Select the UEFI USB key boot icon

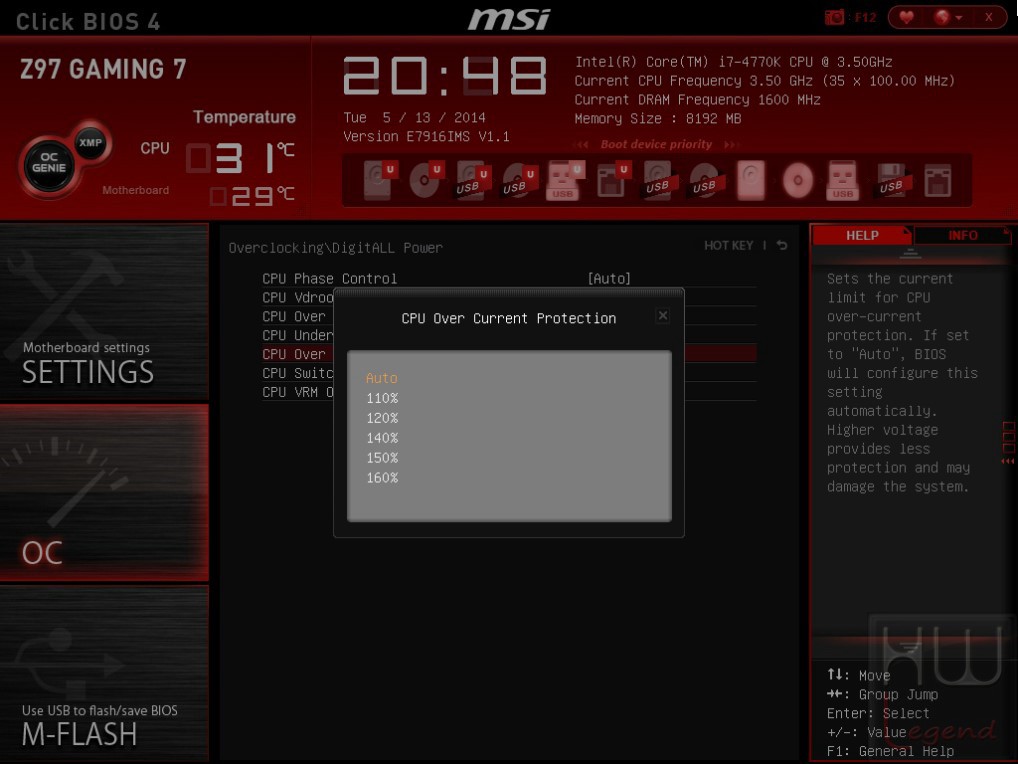[565, 180]
